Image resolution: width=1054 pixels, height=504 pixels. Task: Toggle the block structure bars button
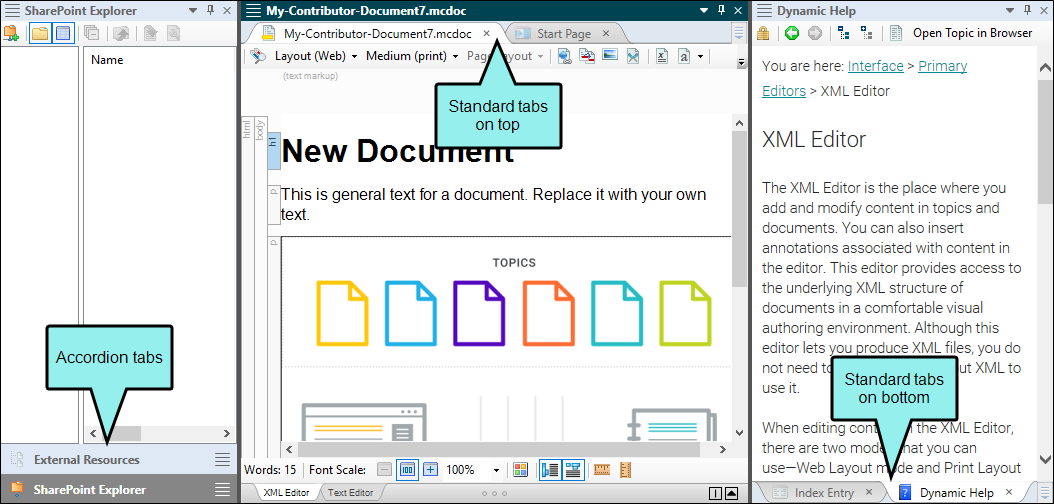550,470
